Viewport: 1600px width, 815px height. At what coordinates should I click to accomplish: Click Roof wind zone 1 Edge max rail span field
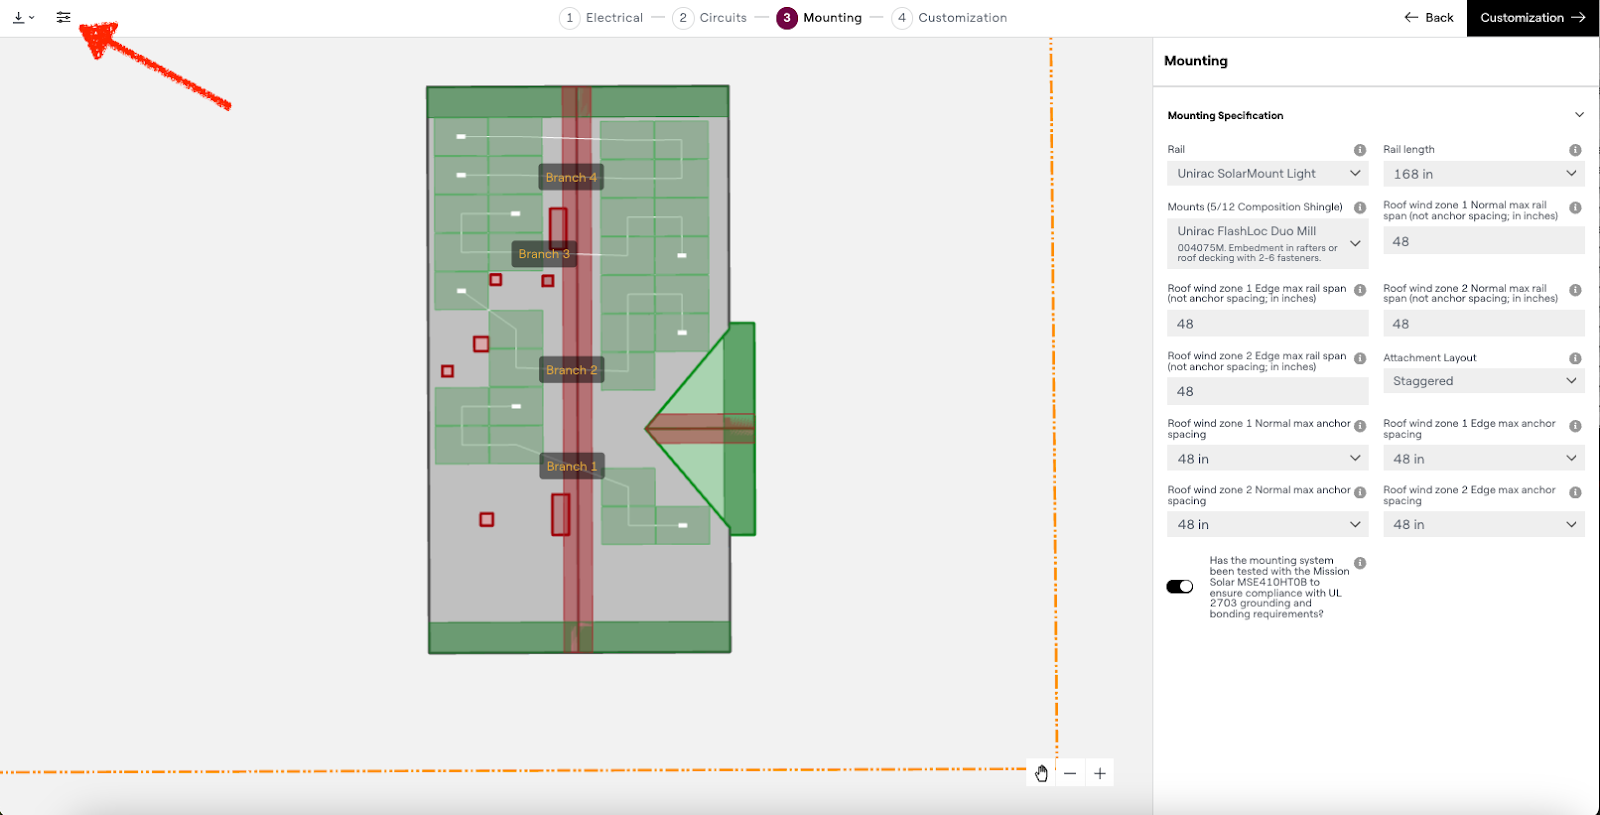(x=1267, y=324)
